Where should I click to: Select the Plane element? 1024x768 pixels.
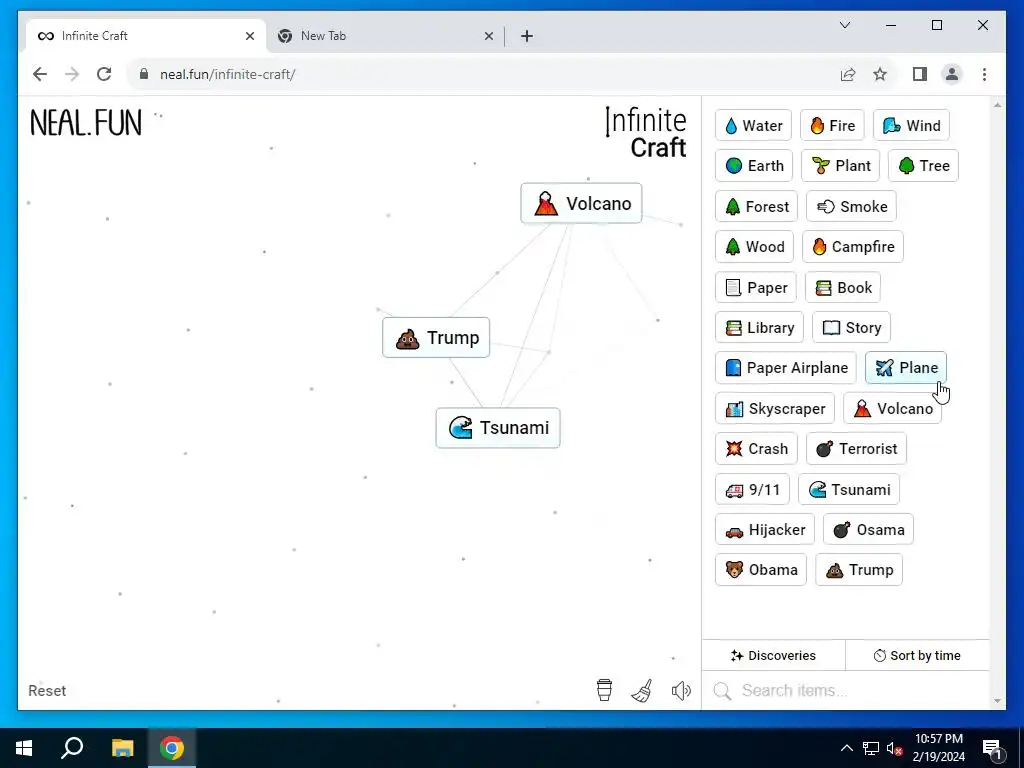(x=905, y=368)
